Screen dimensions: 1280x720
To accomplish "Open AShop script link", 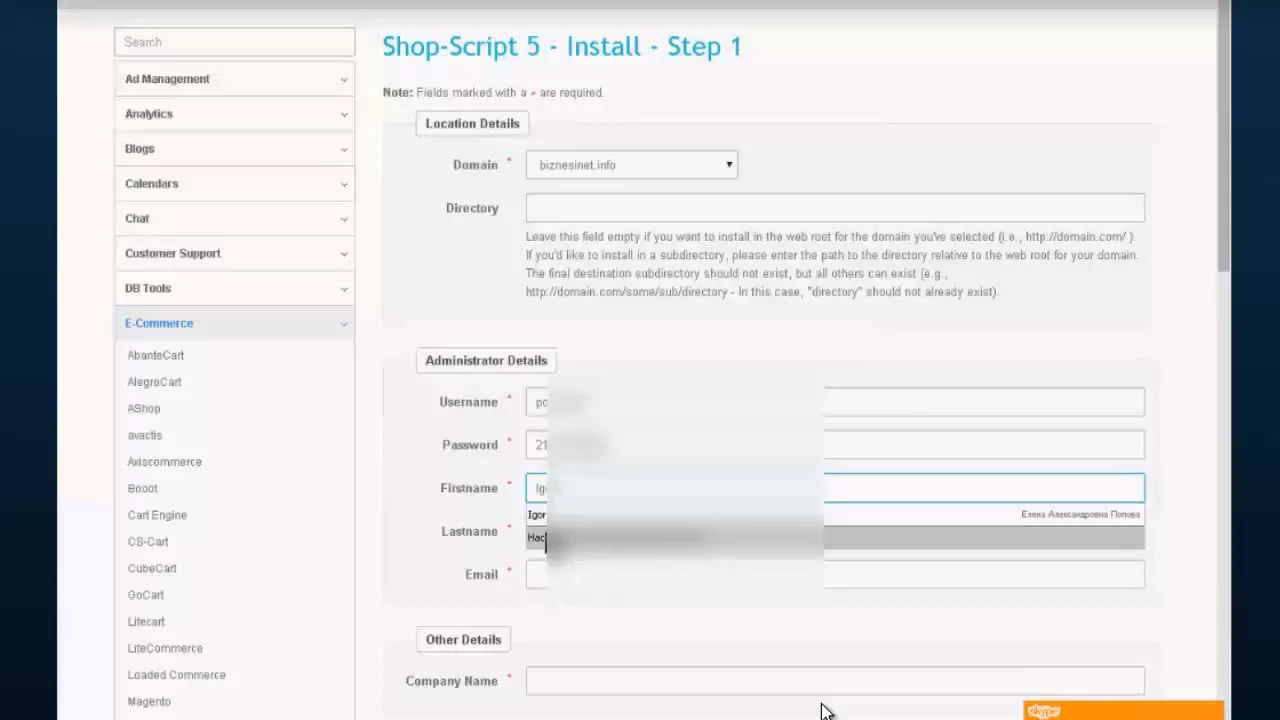I will (x=144, y=408).
